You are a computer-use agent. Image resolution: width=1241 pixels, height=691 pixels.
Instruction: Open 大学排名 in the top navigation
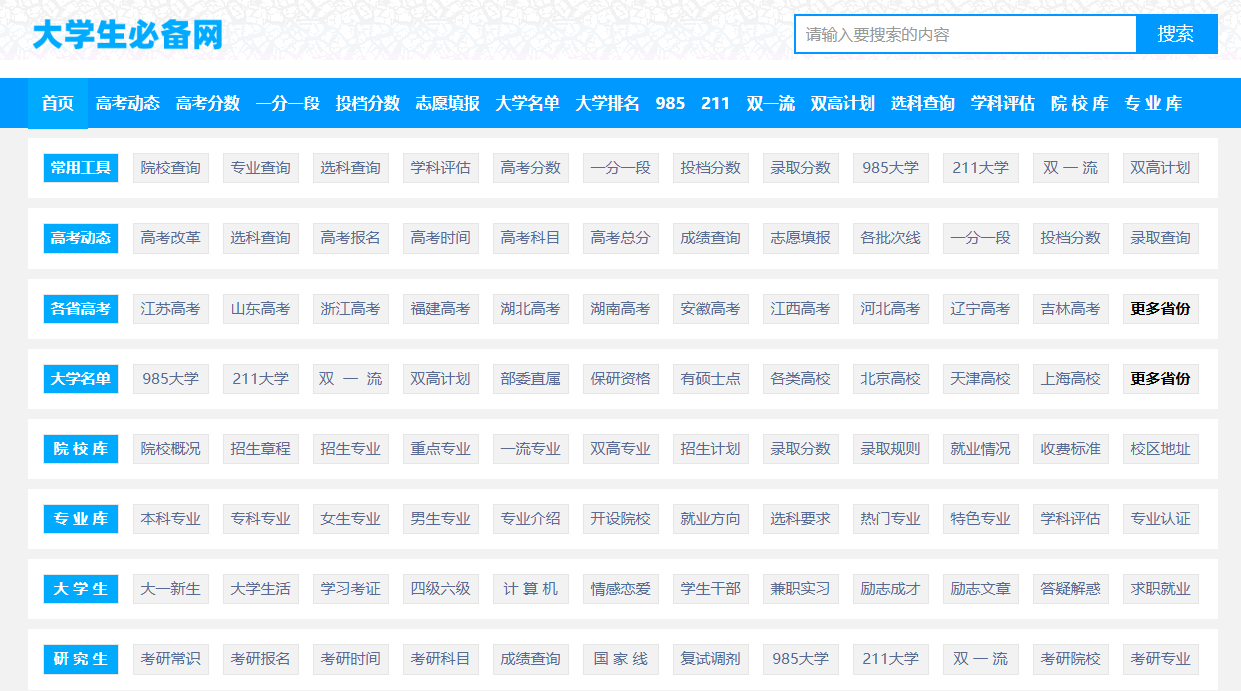tap(607, 103)
